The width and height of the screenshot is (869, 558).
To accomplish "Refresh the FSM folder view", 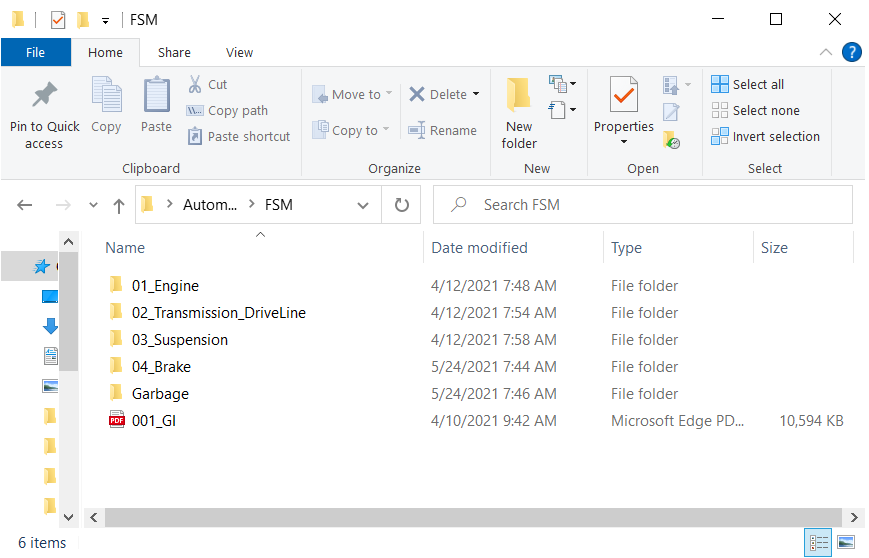I will tap(402, 205).
